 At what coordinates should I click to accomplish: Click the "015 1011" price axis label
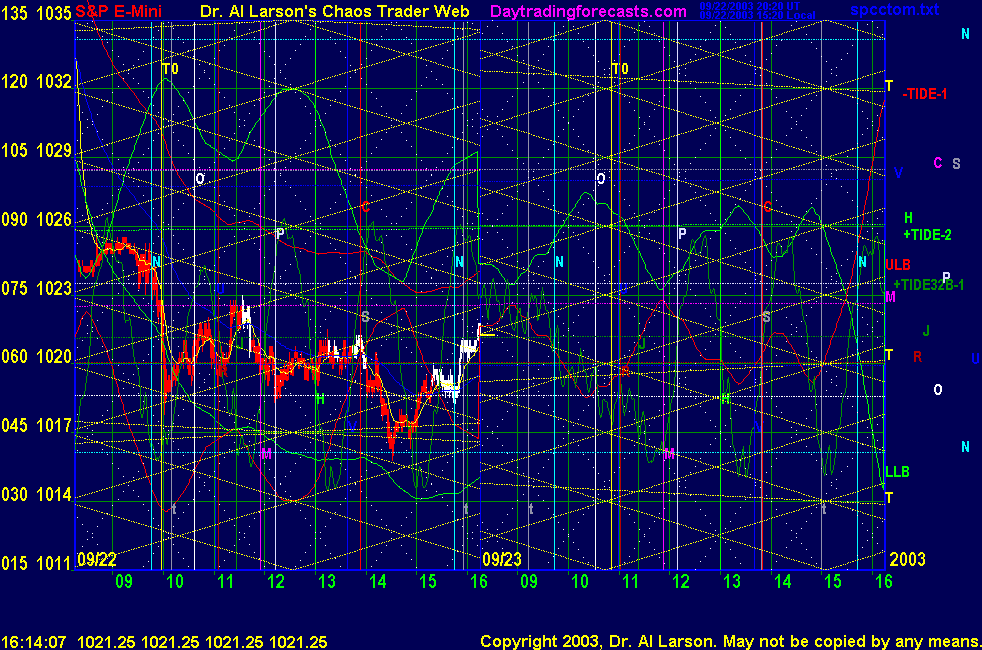[36, 563]
